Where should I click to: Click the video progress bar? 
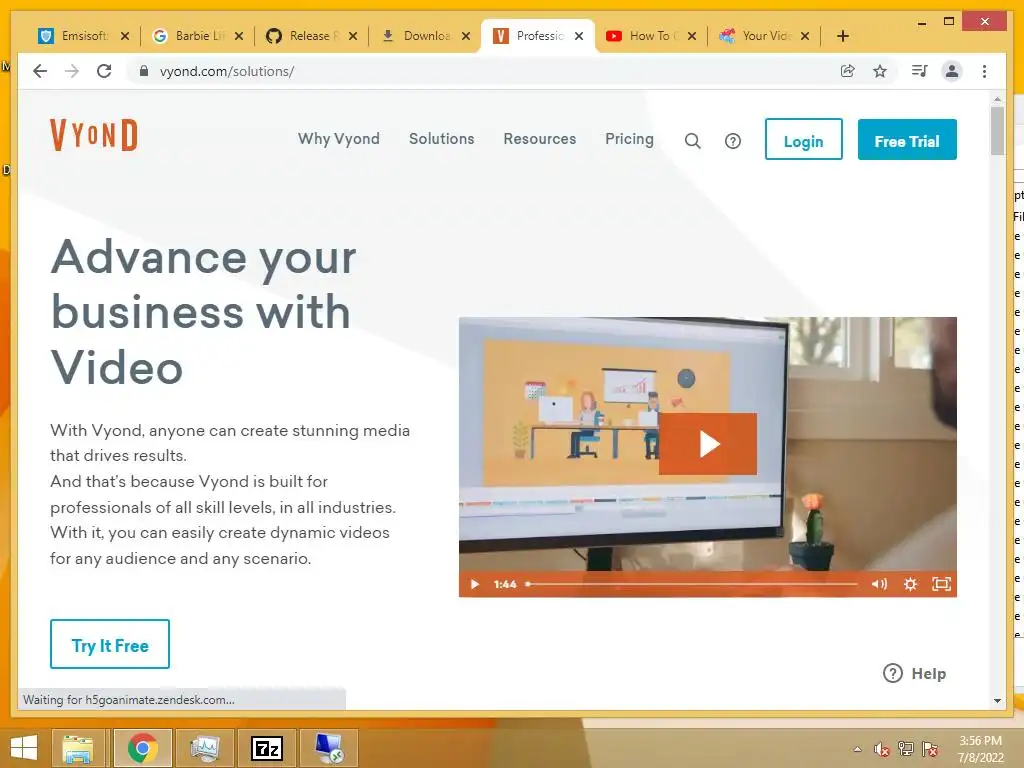[x=692, y=584]
